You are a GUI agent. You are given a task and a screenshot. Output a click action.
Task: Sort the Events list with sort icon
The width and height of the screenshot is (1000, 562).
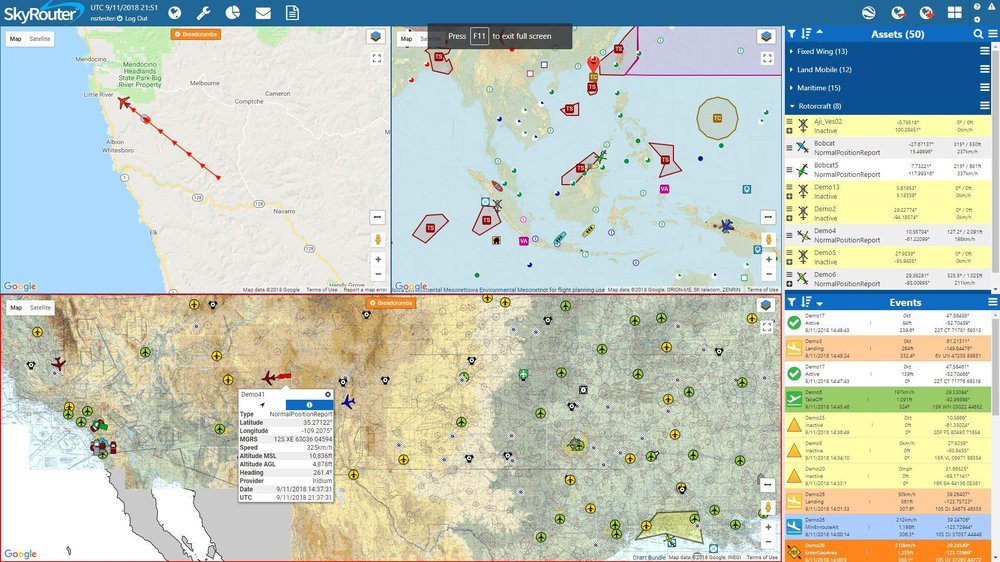[x=806, y=302]
